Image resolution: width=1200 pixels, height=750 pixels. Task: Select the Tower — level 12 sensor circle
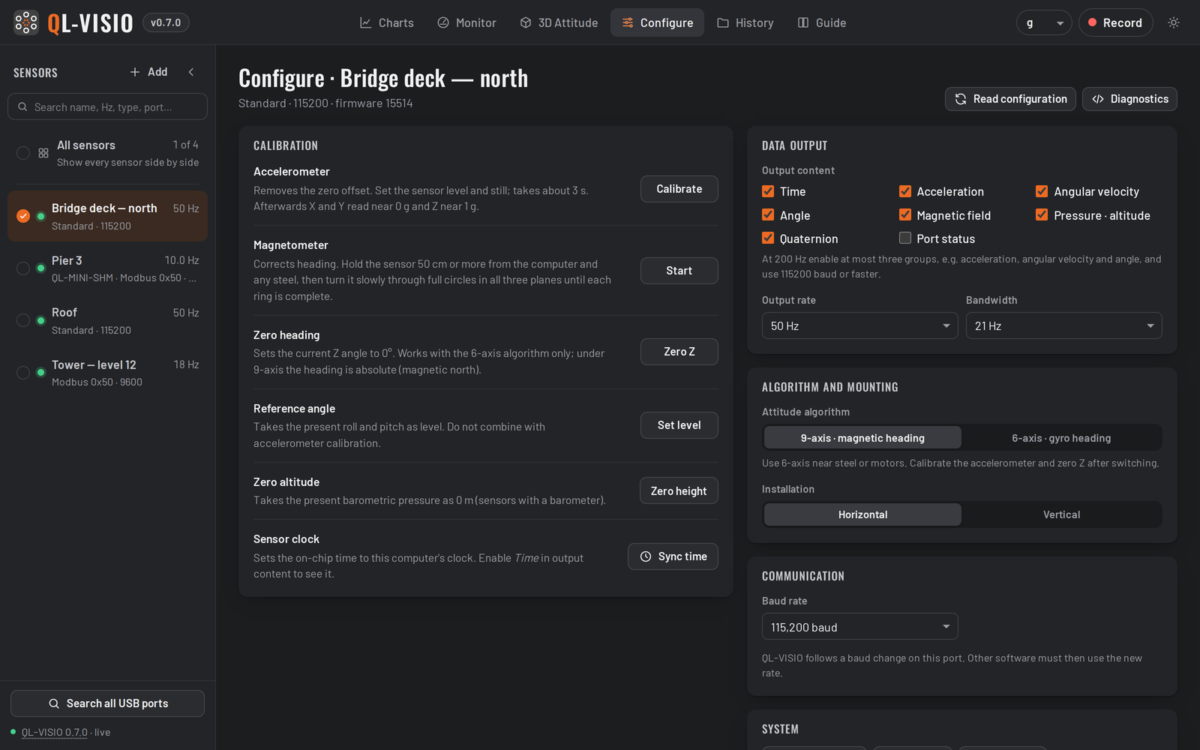(x=23, y=373)
